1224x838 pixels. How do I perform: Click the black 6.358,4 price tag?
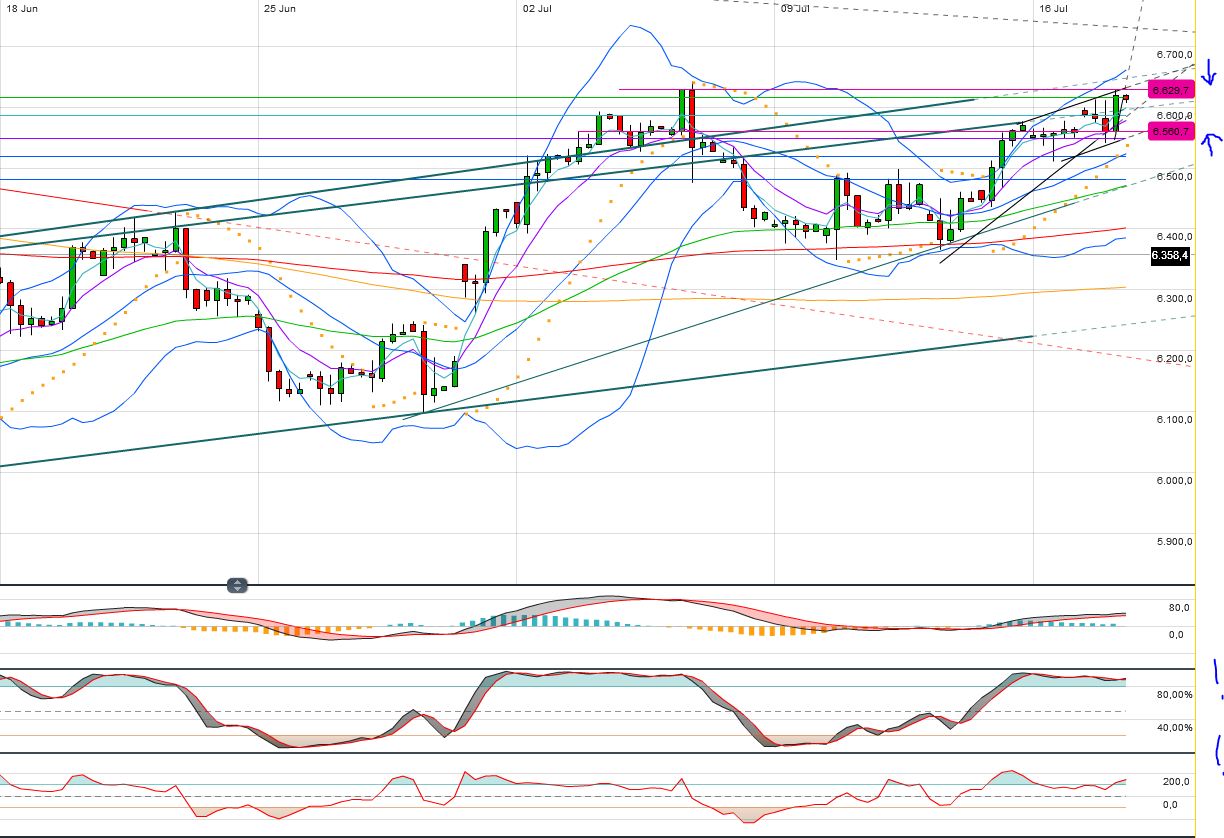pyautogui.click(x=1171, y=256)
